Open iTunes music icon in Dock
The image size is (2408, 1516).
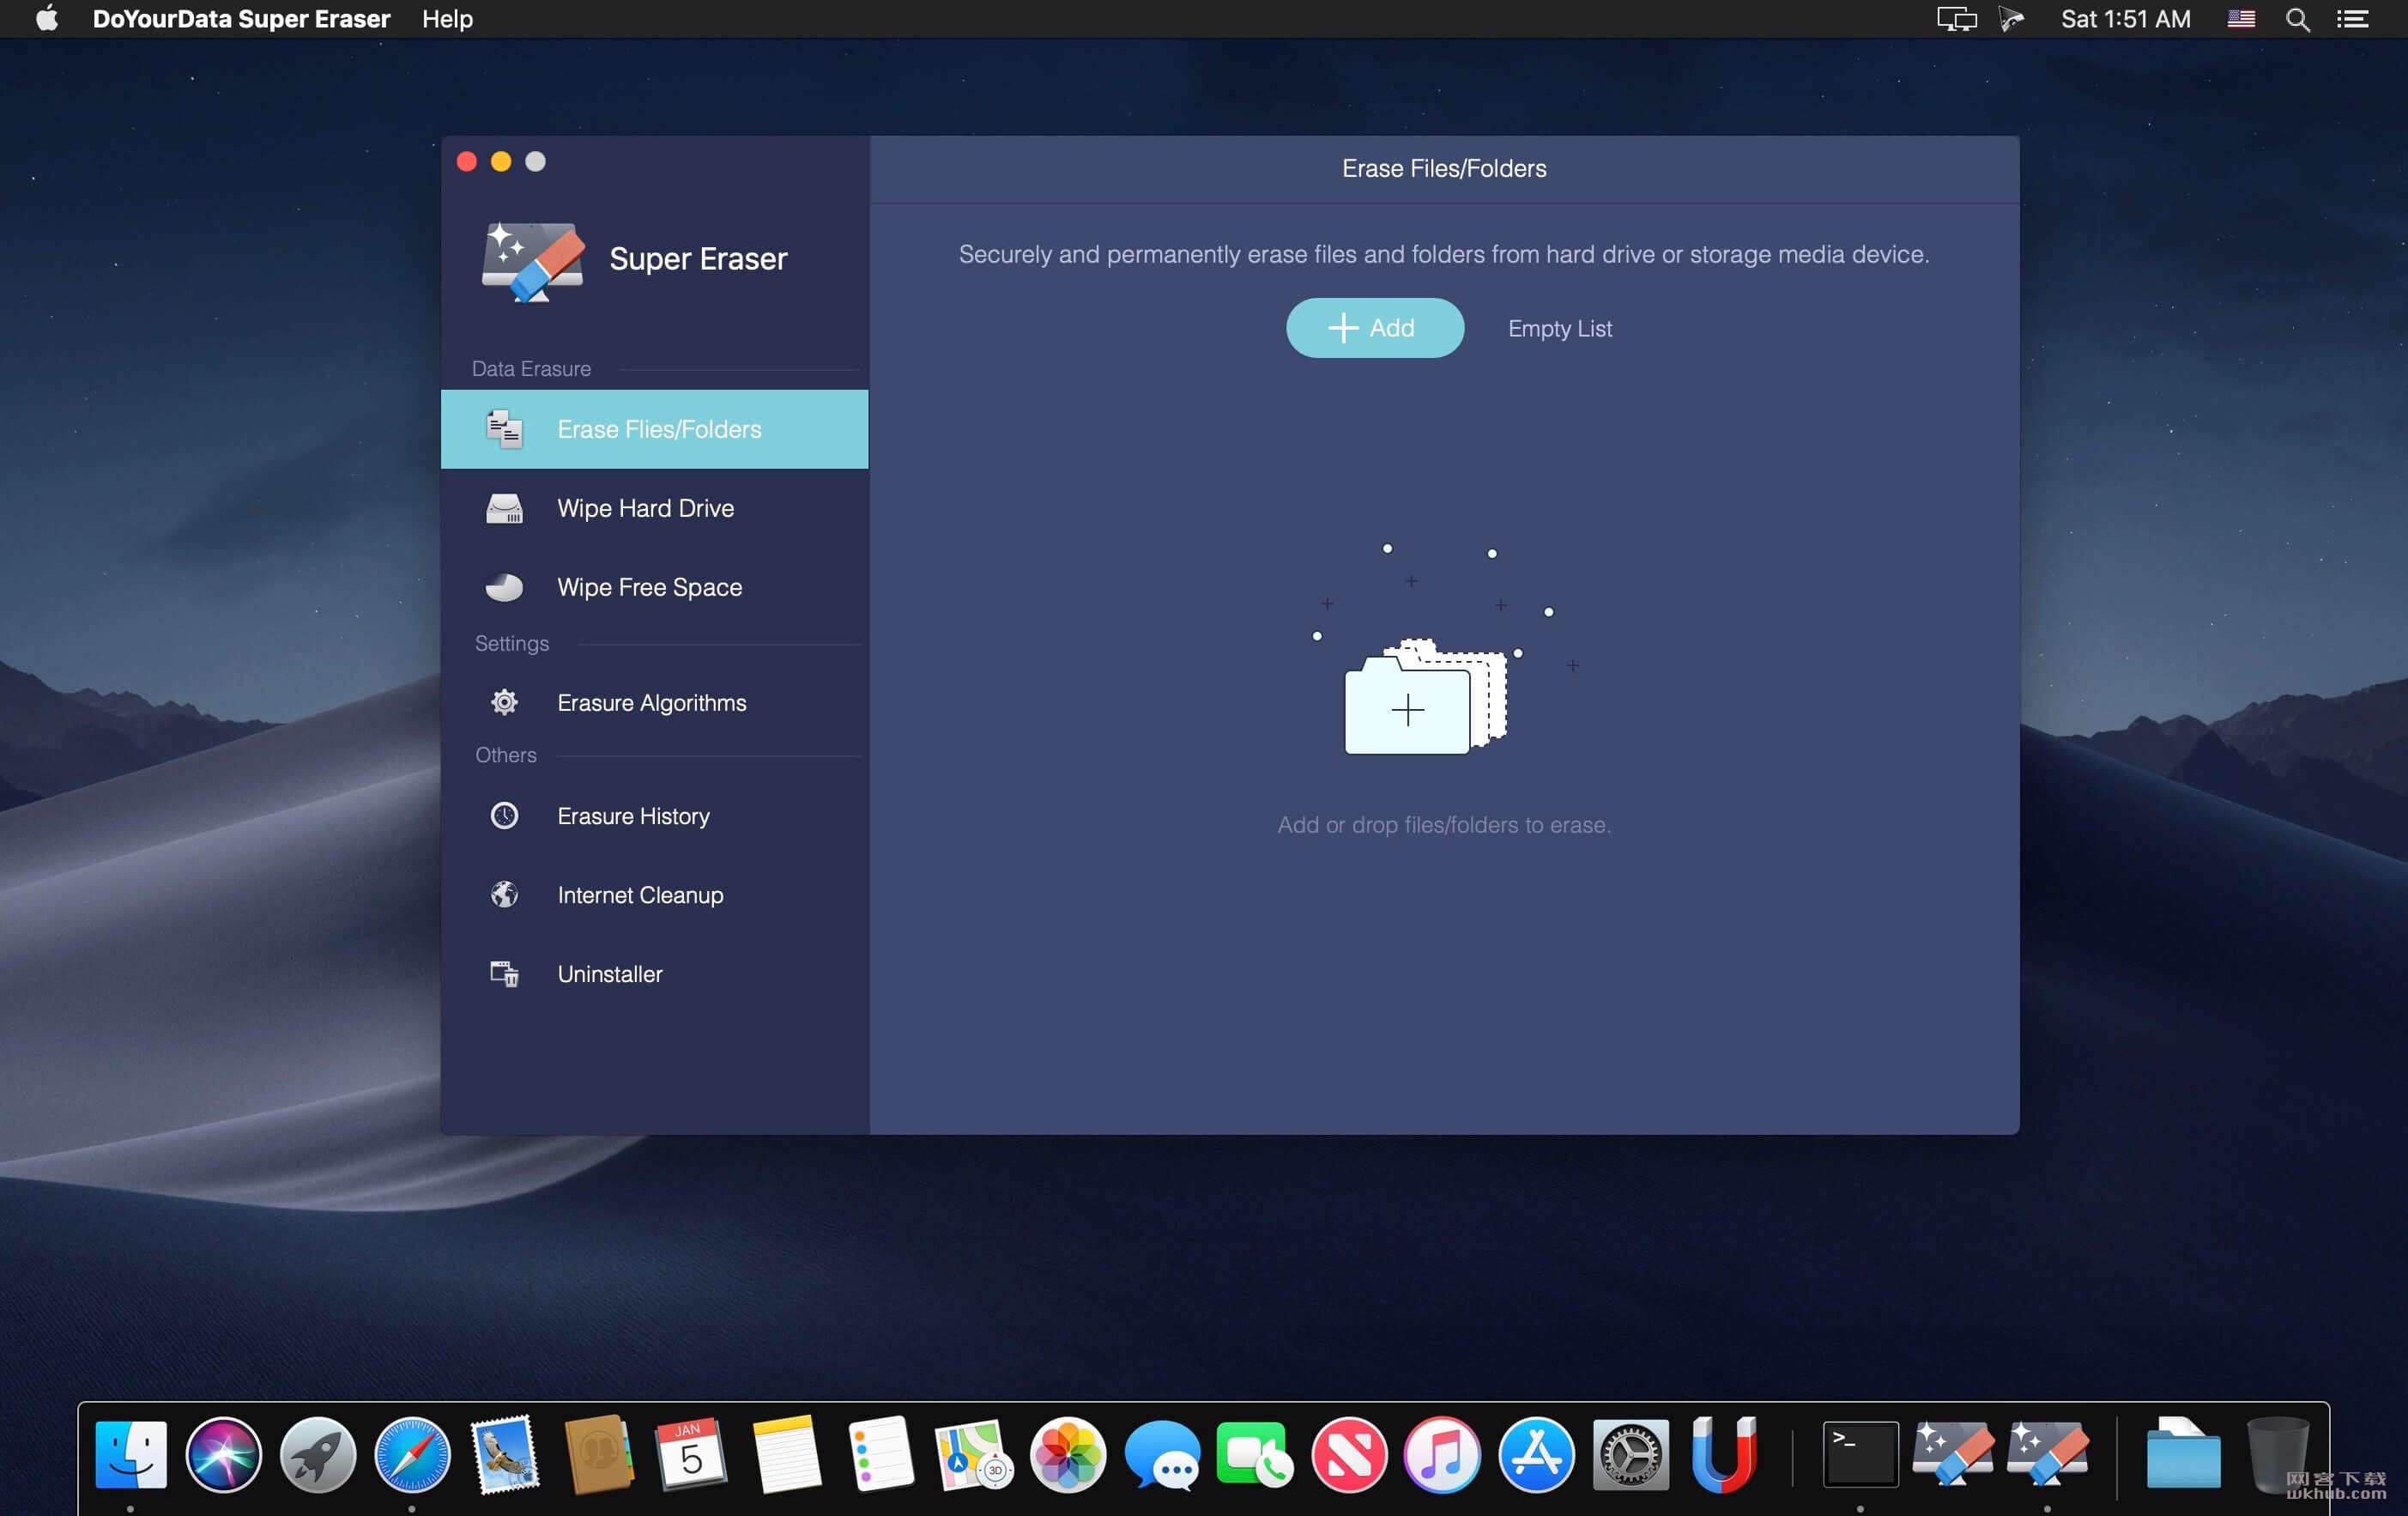(x=1442, y=1454)
